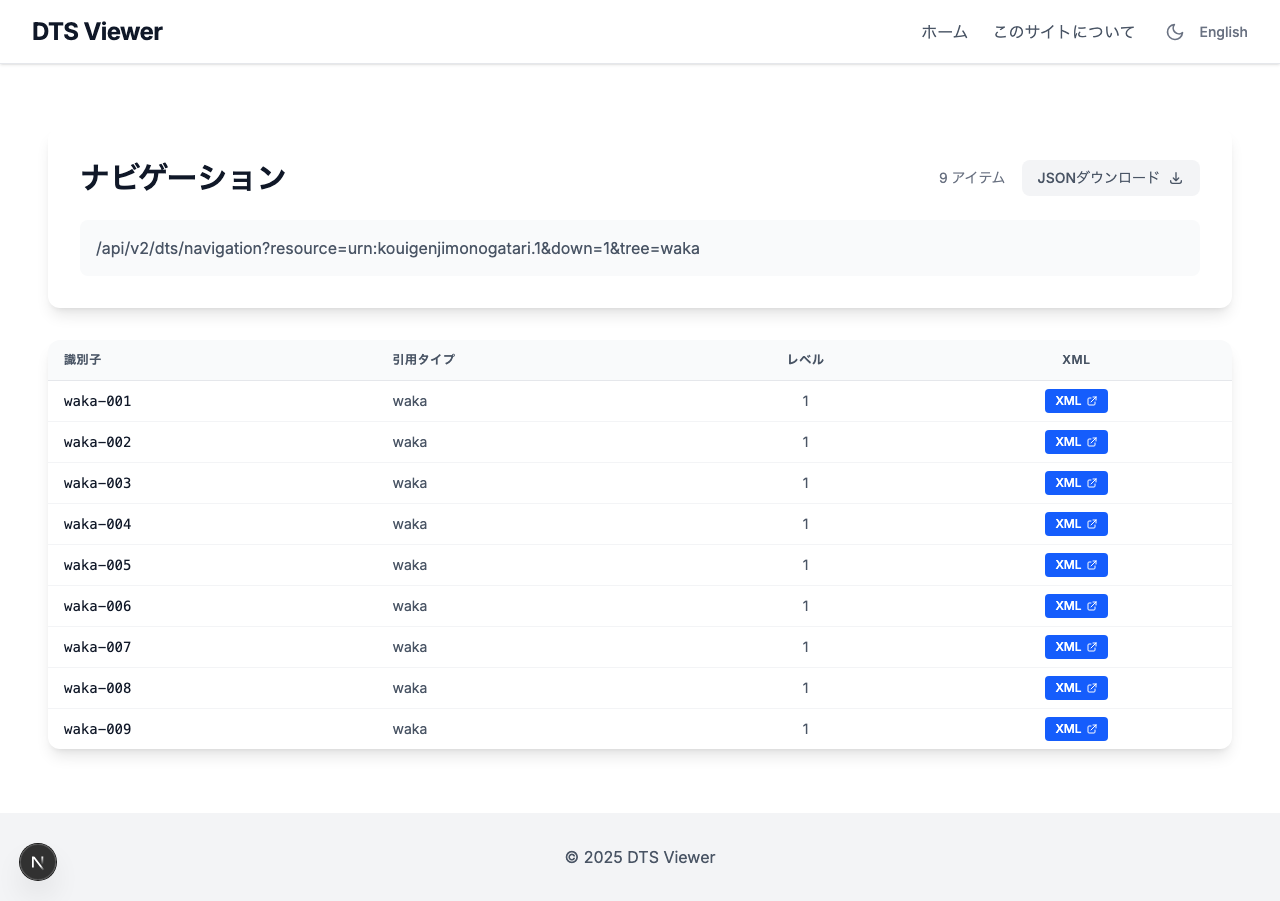The height and width of the screenshot is (901, 1280).
Task: Toggle dark mode with the moon icon
Action: click(x=1173, y=31)
